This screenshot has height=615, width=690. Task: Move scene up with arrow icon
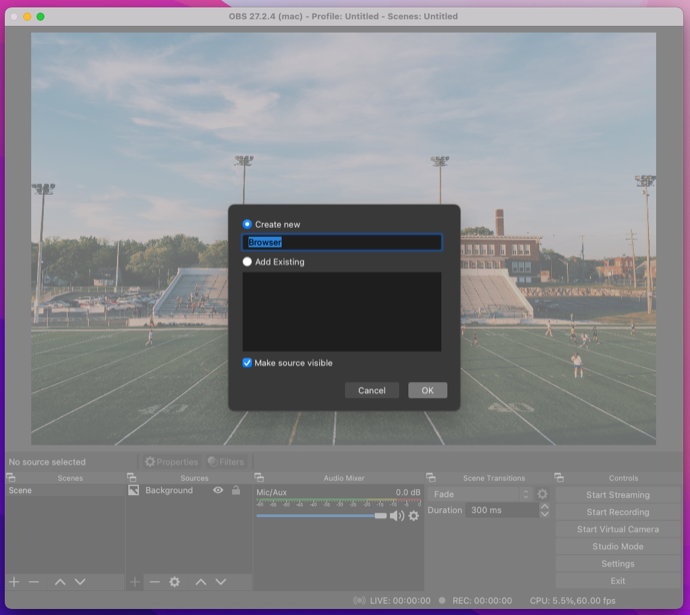coord(60,582)
